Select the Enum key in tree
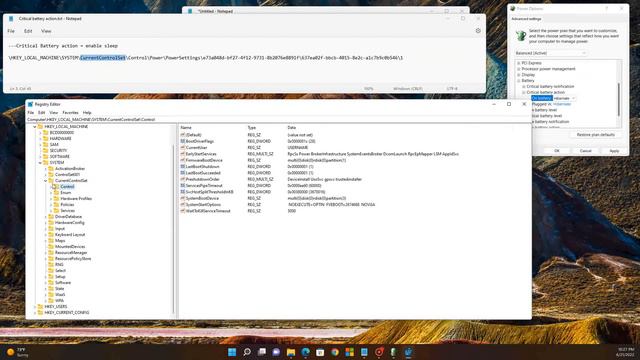The height and width of the screenshot is (360, 640). coord(66,193)
